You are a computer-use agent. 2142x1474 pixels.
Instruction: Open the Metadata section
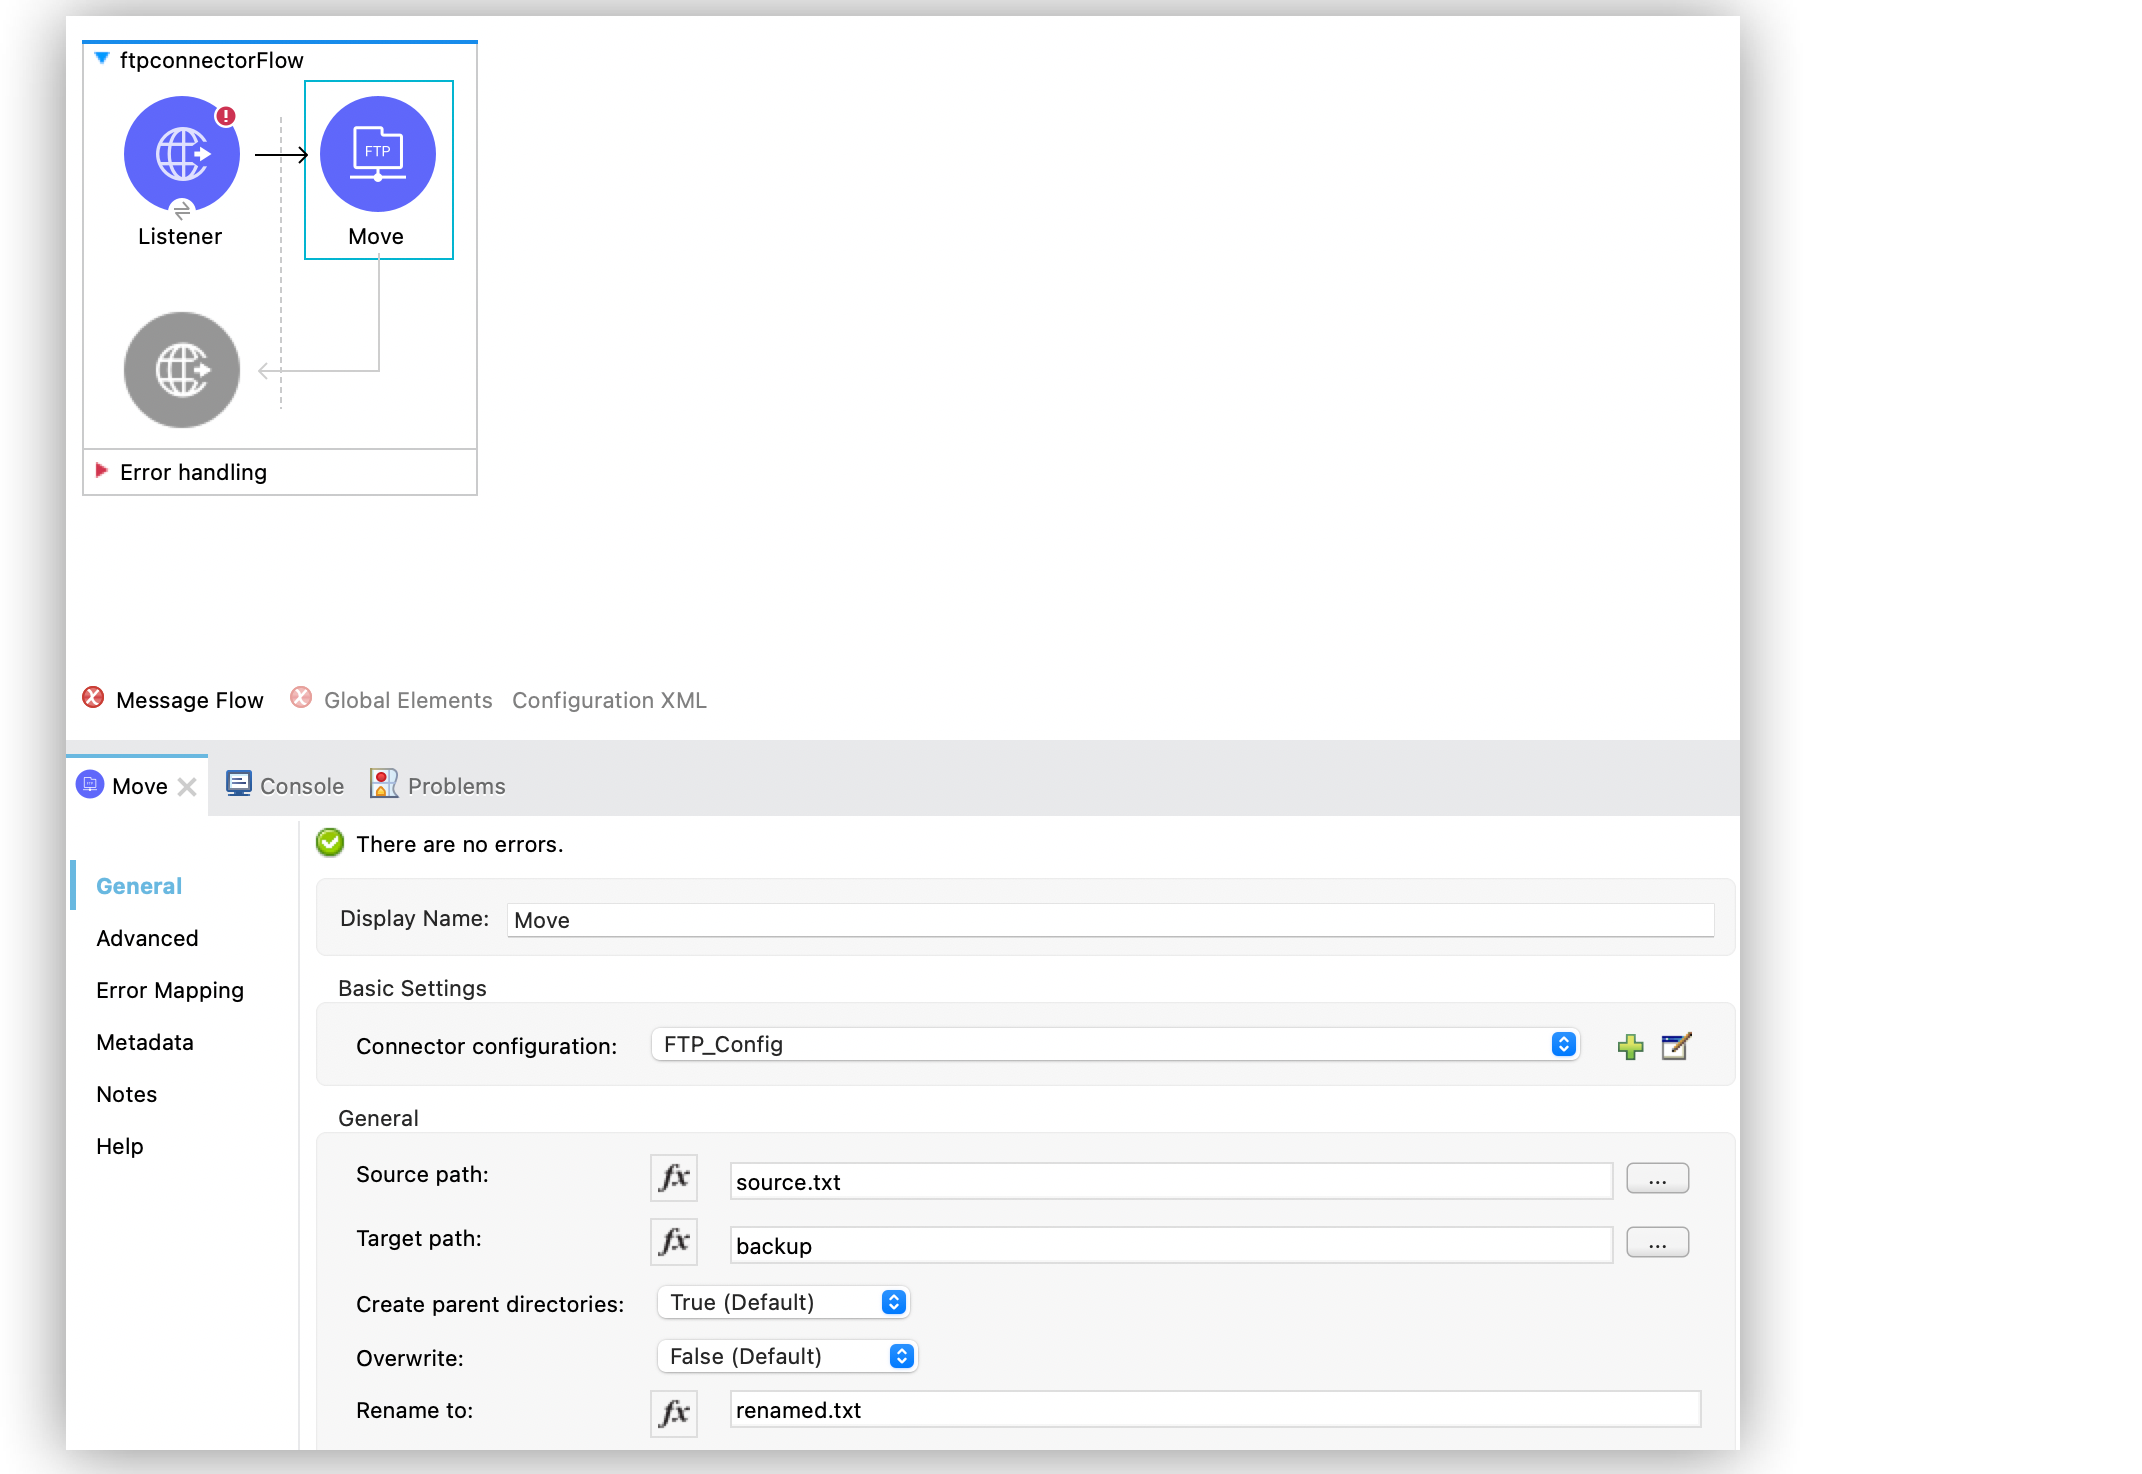click(145, 1042)
